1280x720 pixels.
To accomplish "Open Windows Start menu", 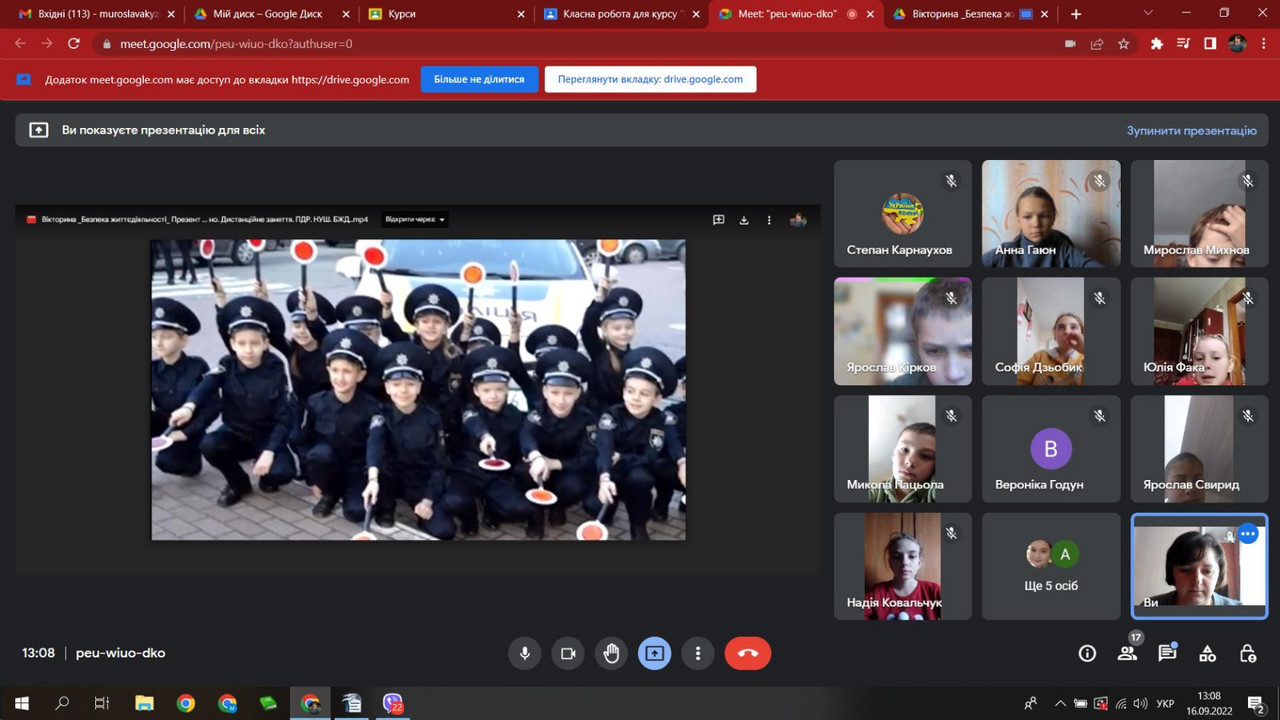I will [21, 704].
